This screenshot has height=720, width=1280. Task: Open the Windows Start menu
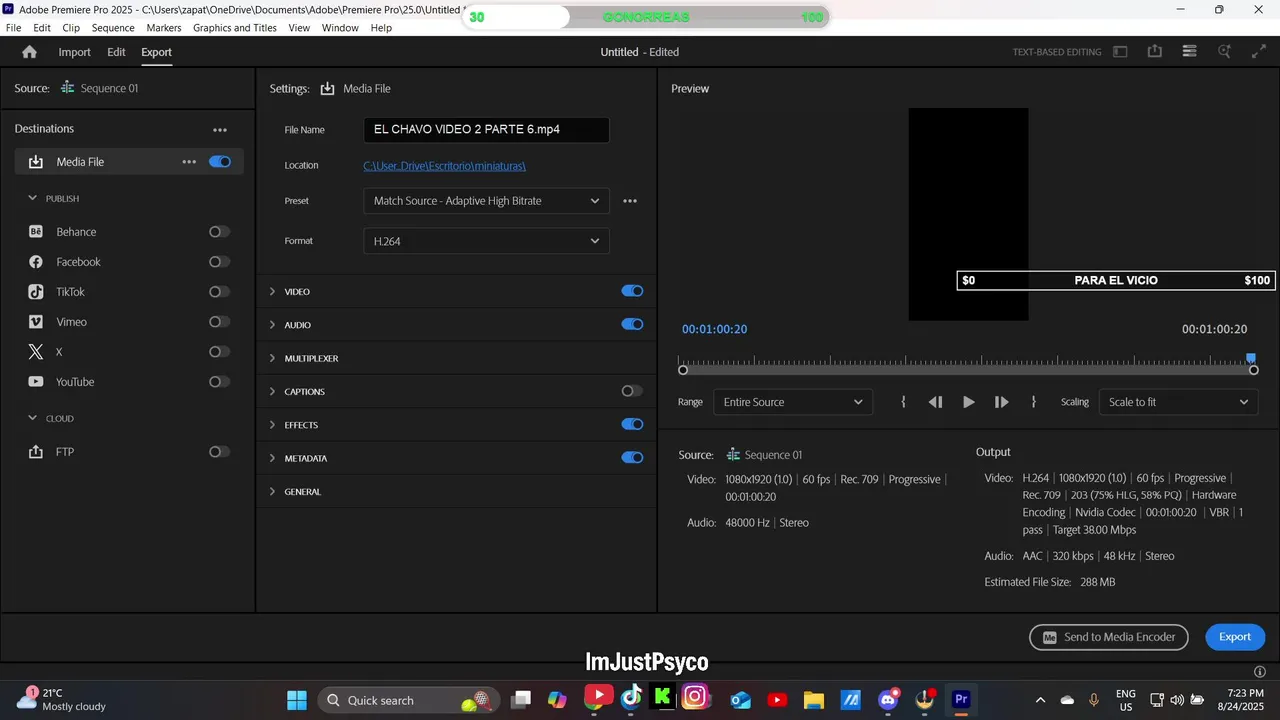(x=297, y=700)
